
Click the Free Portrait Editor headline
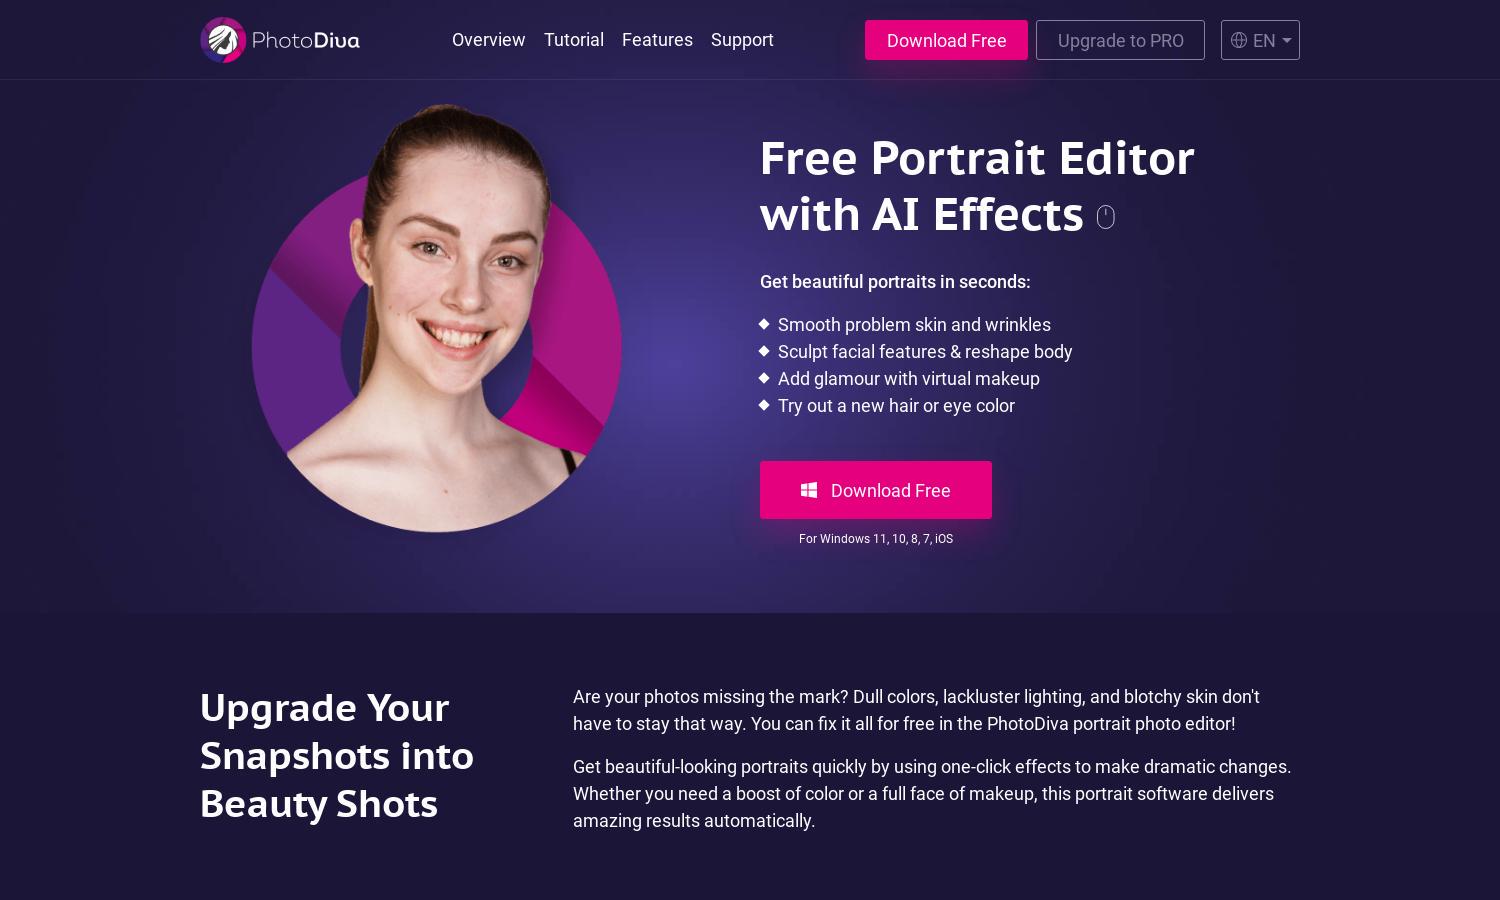[977, 186]
